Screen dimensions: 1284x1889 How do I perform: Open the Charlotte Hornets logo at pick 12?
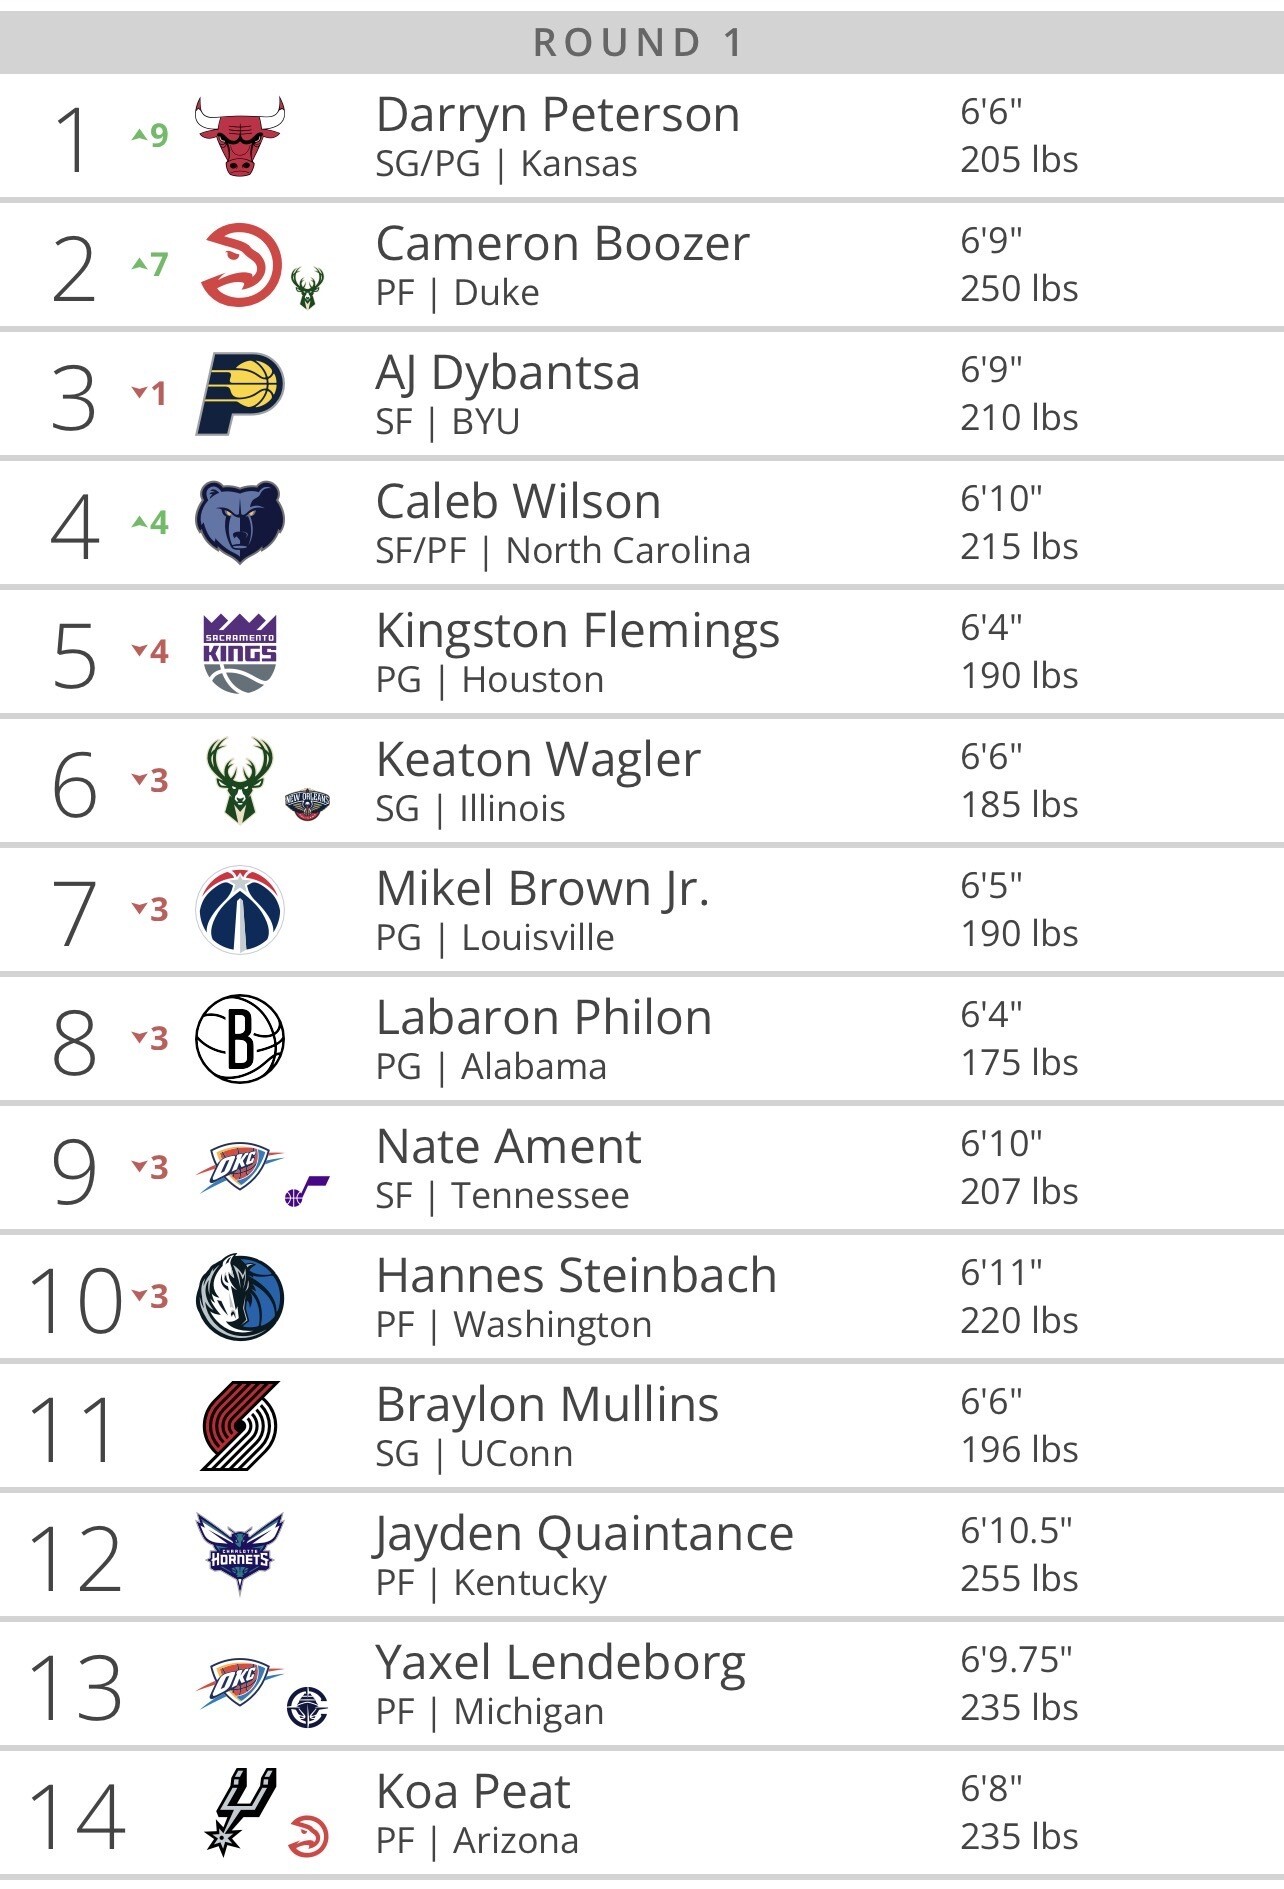[x=240, y=1554]
